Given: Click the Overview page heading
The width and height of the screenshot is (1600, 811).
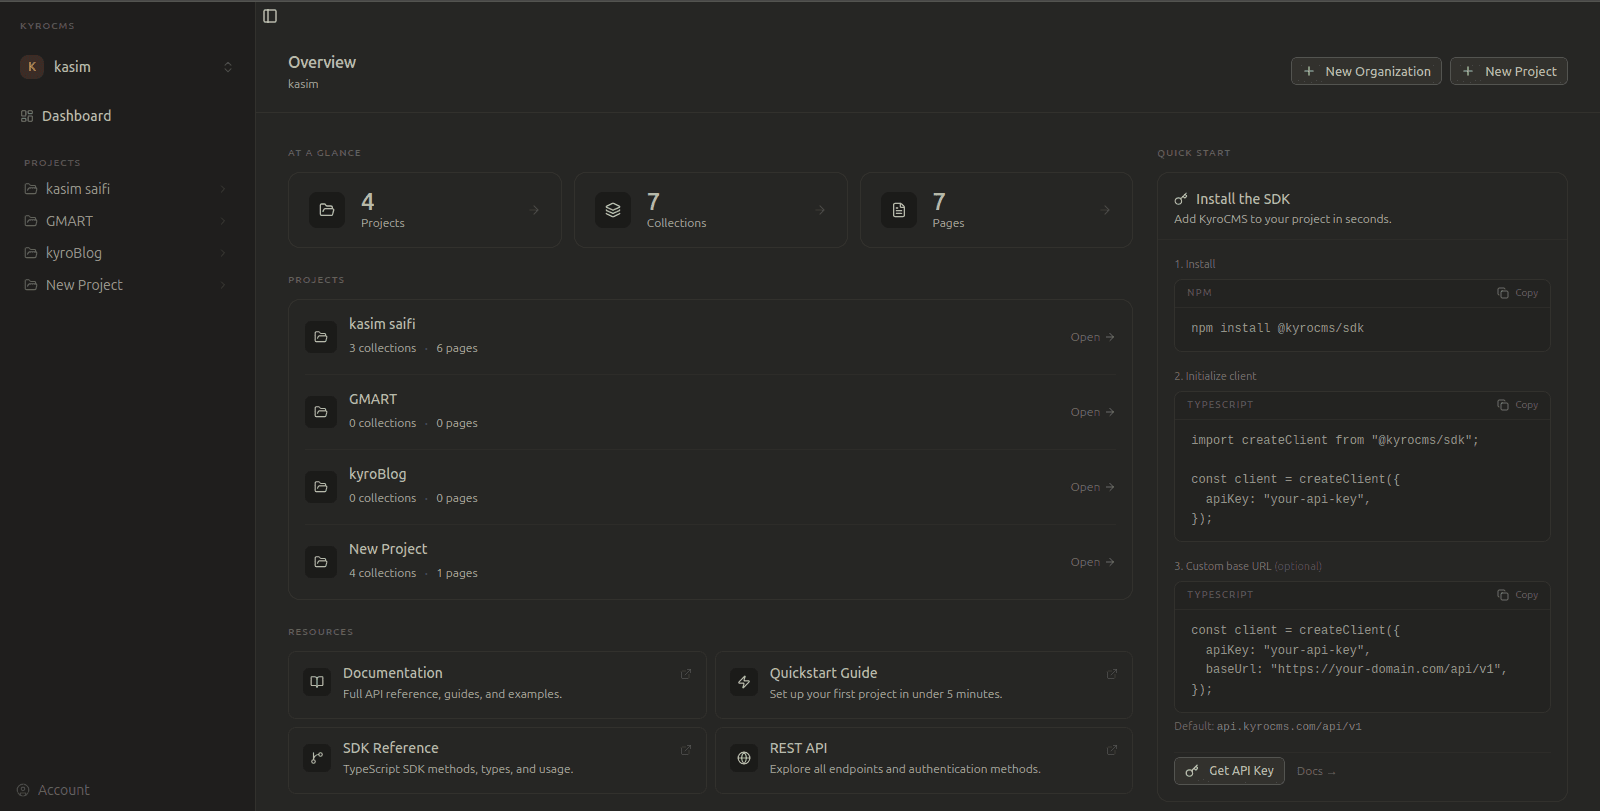Looking at the screenshot, I should click(322, 62).
